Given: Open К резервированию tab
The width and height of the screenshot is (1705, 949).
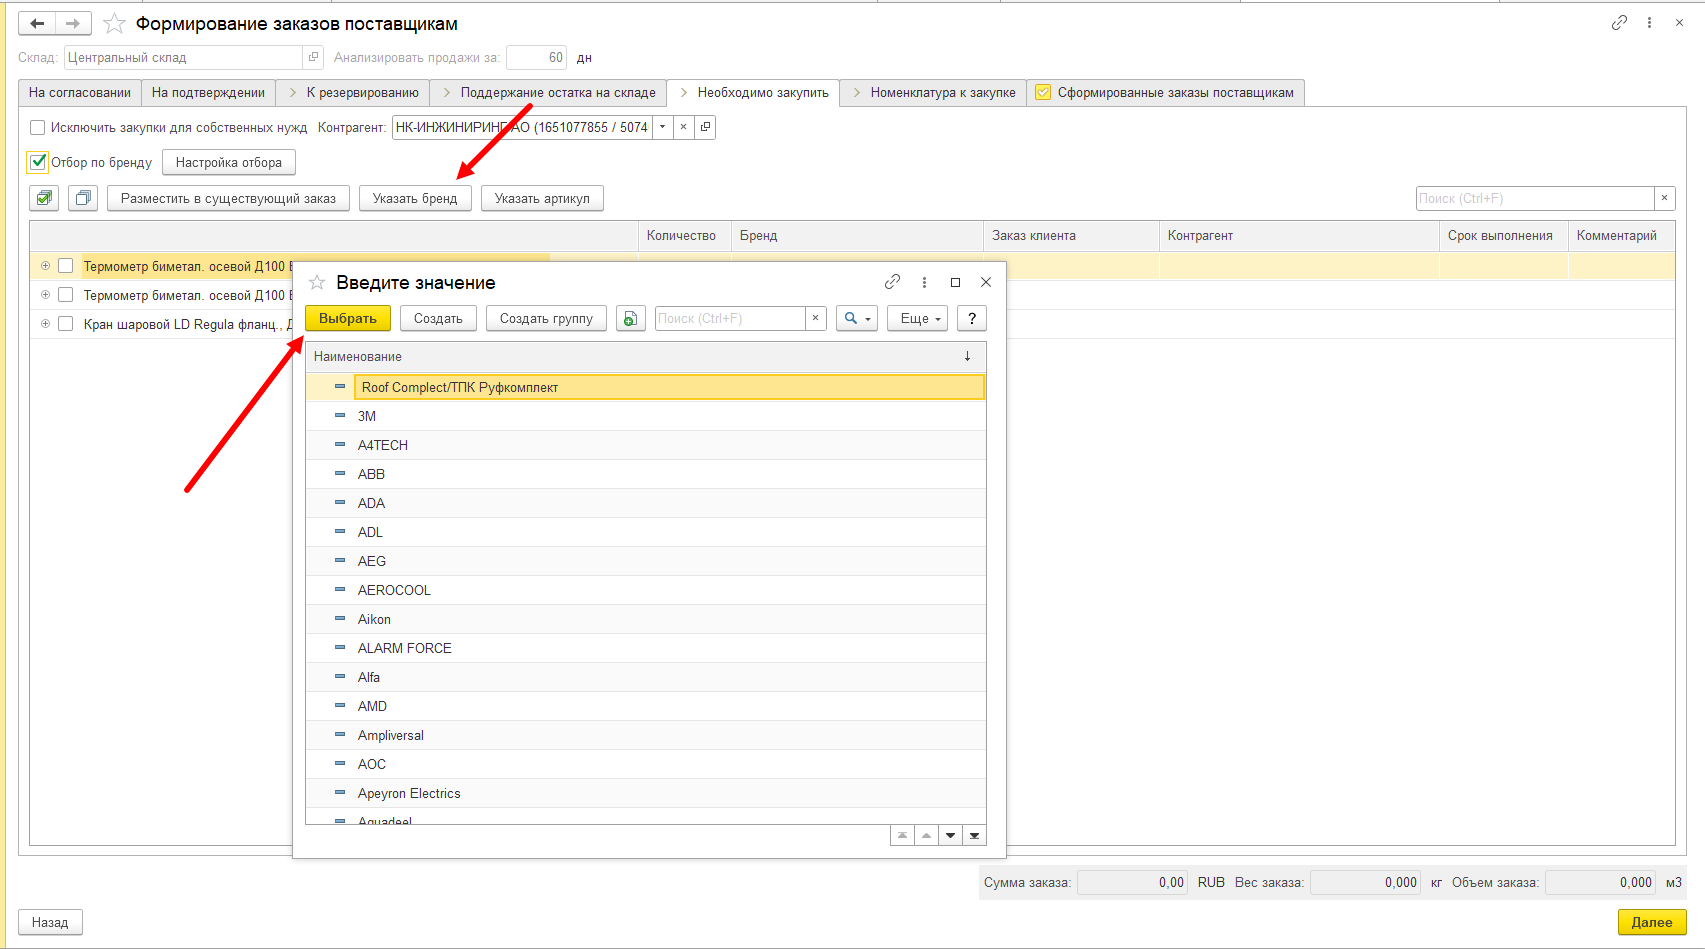Looking at the screenshot, I should tap(353, 92).
